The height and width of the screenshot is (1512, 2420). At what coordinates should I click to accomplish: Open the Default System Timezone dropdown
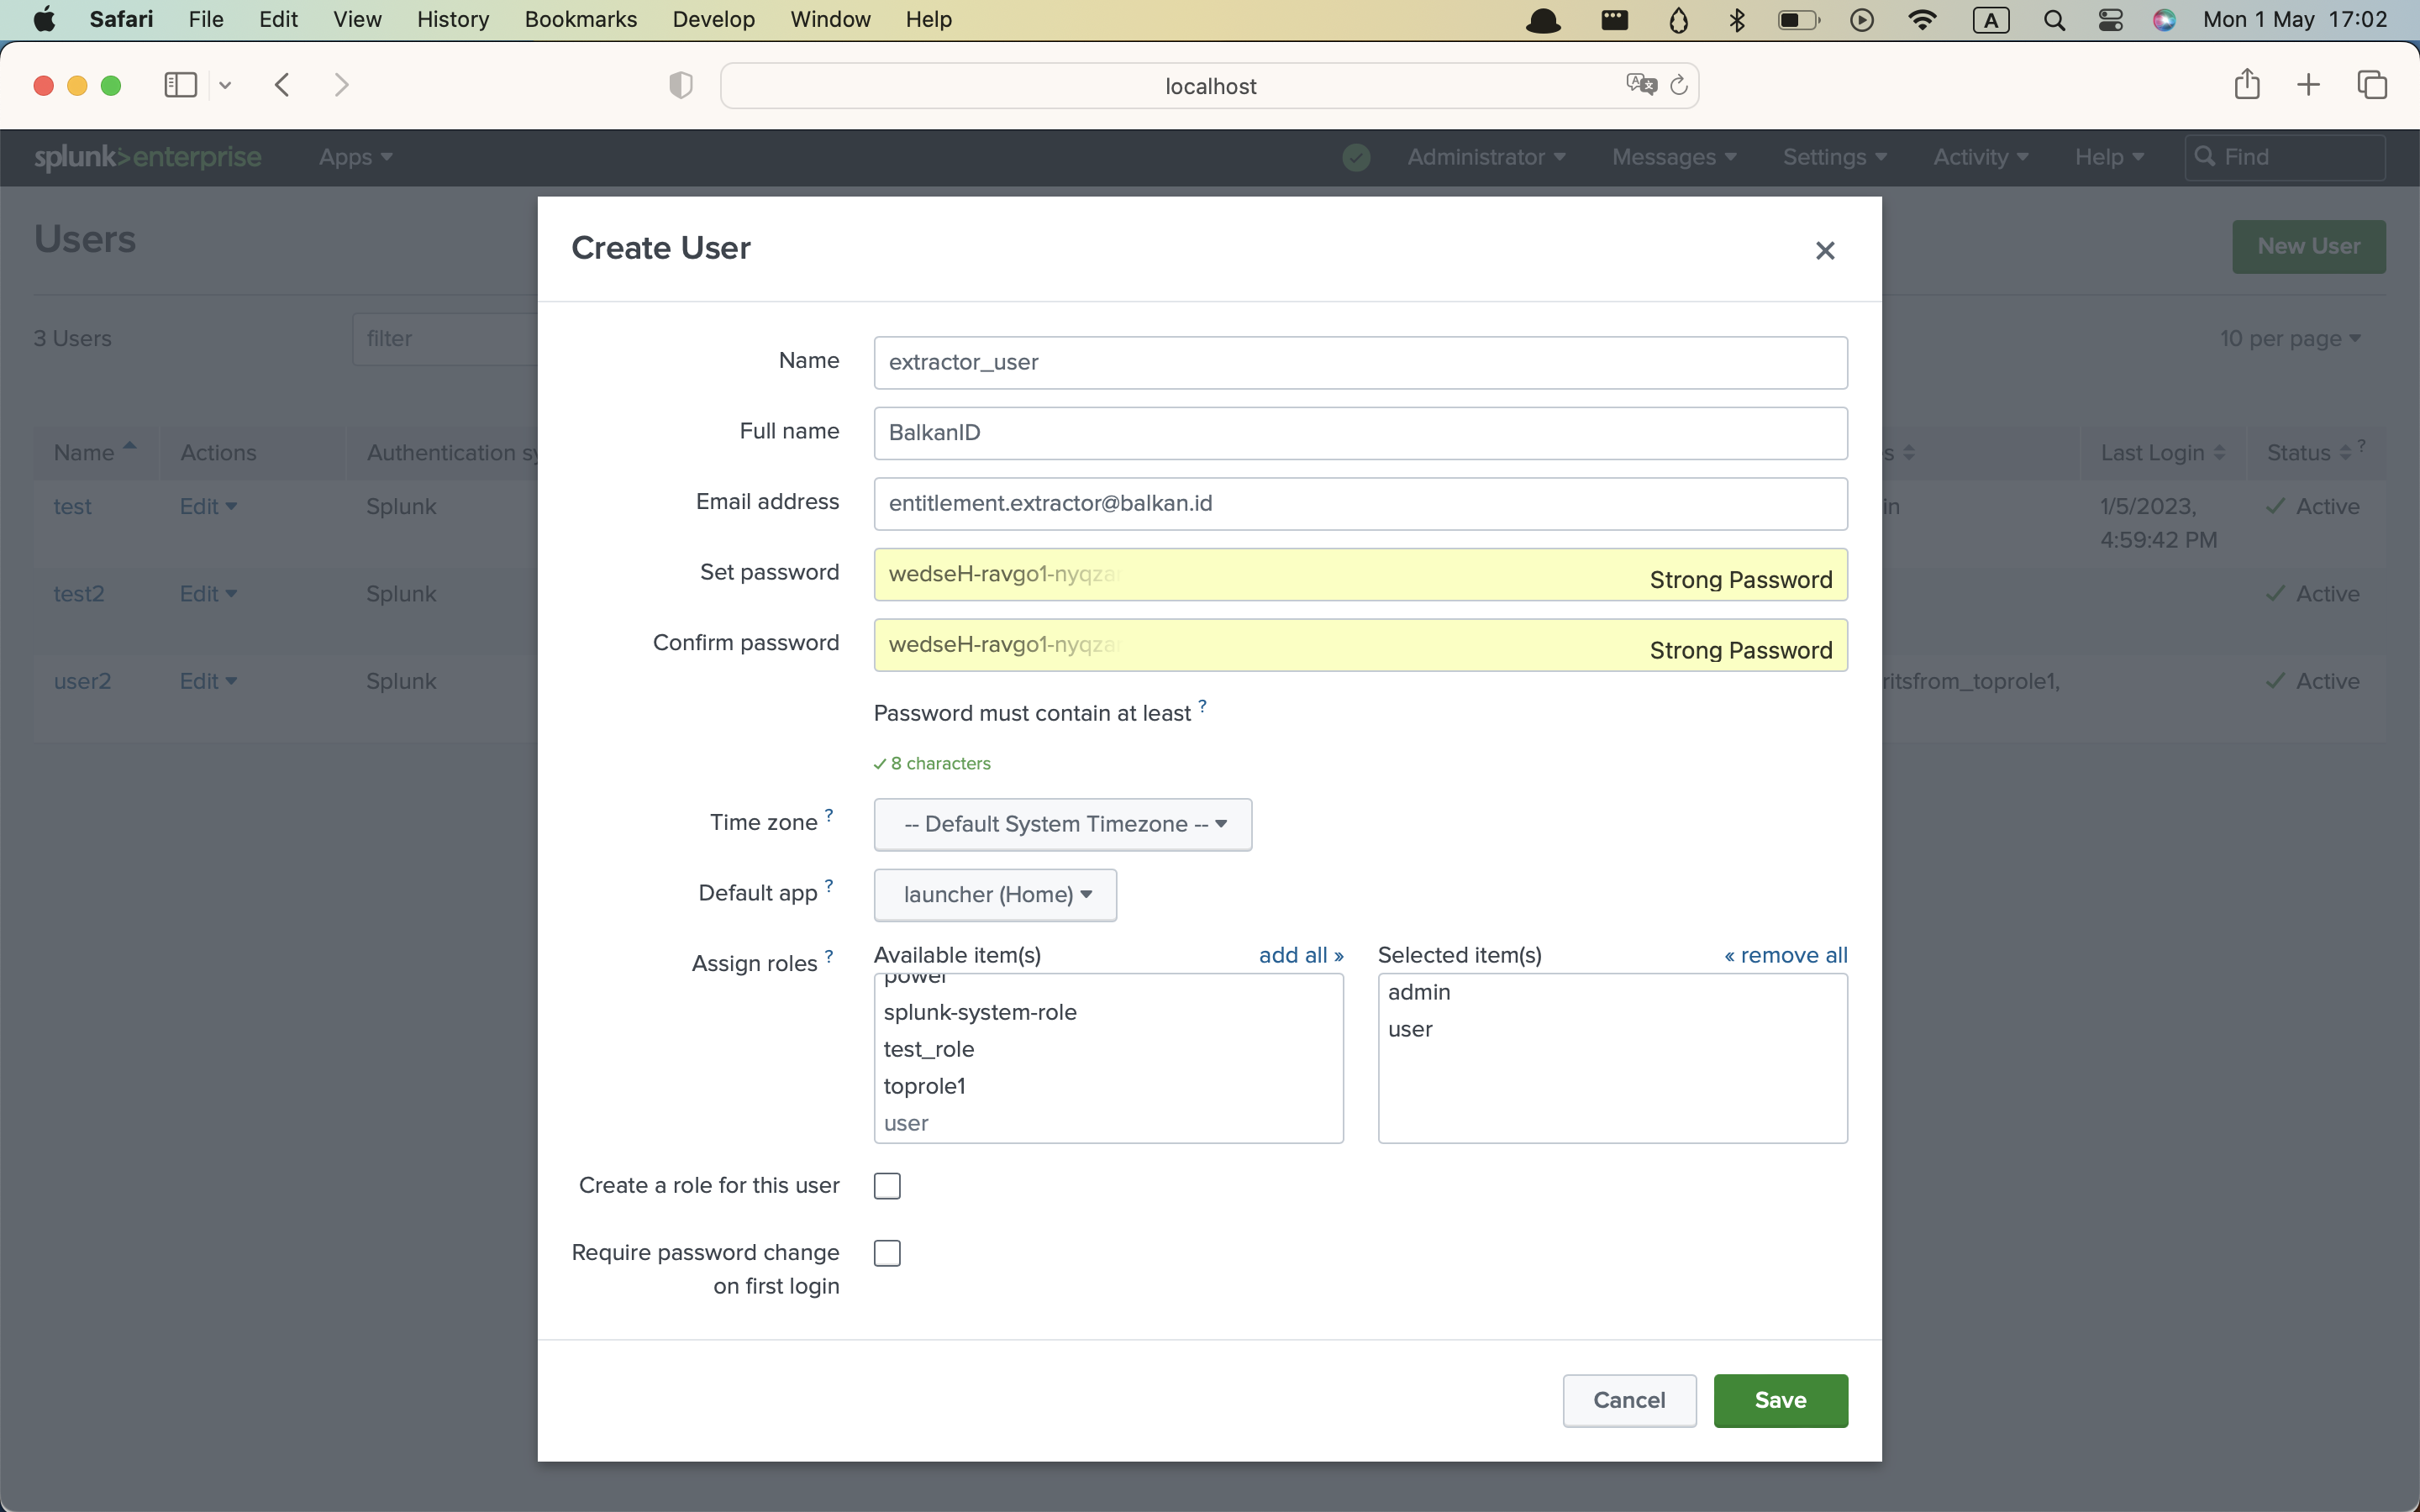1062,824
